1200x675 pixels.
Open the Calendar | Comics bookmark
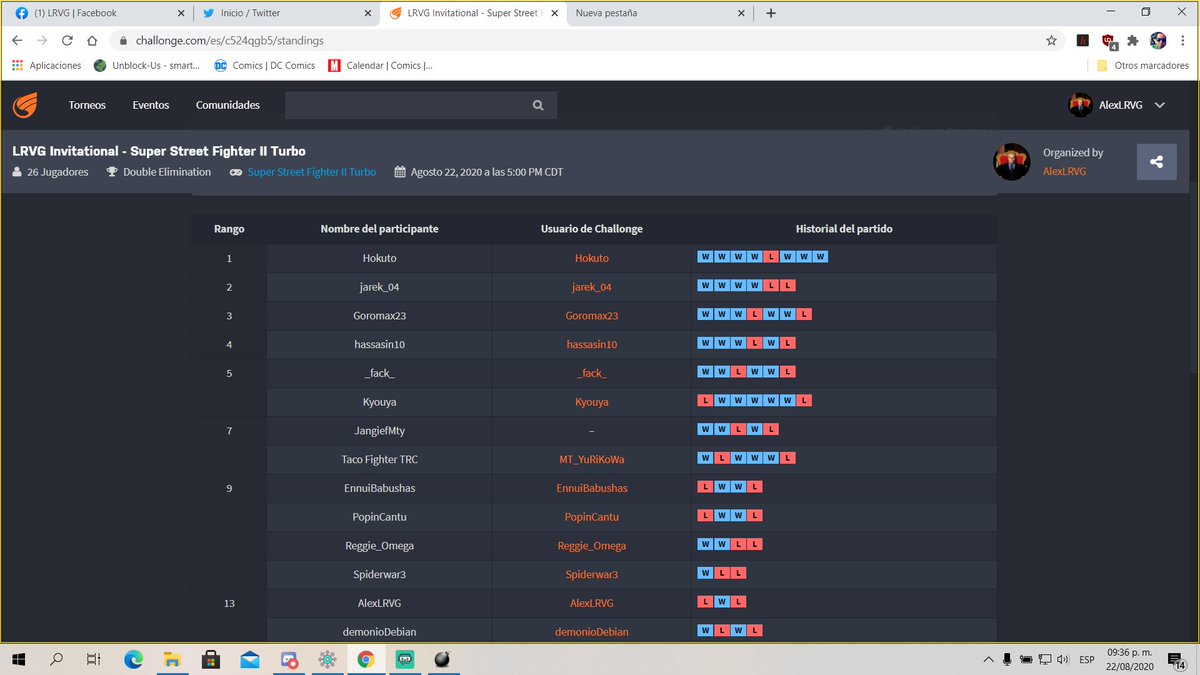point(380,66)
